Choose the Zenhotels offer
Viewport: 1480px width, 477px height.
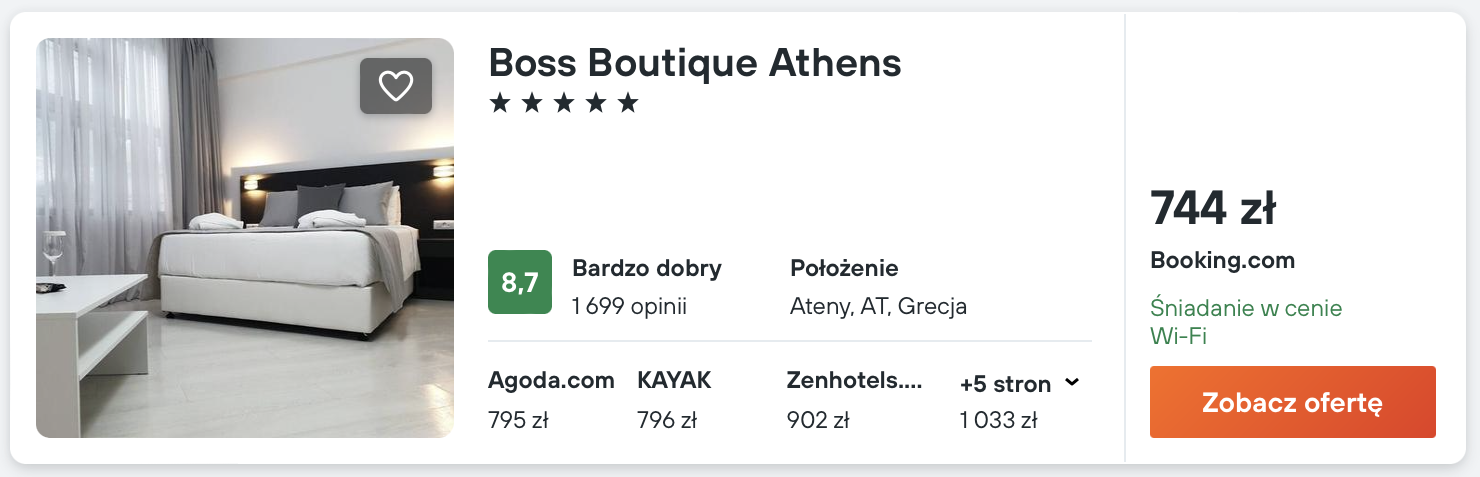tap(854, 380)
